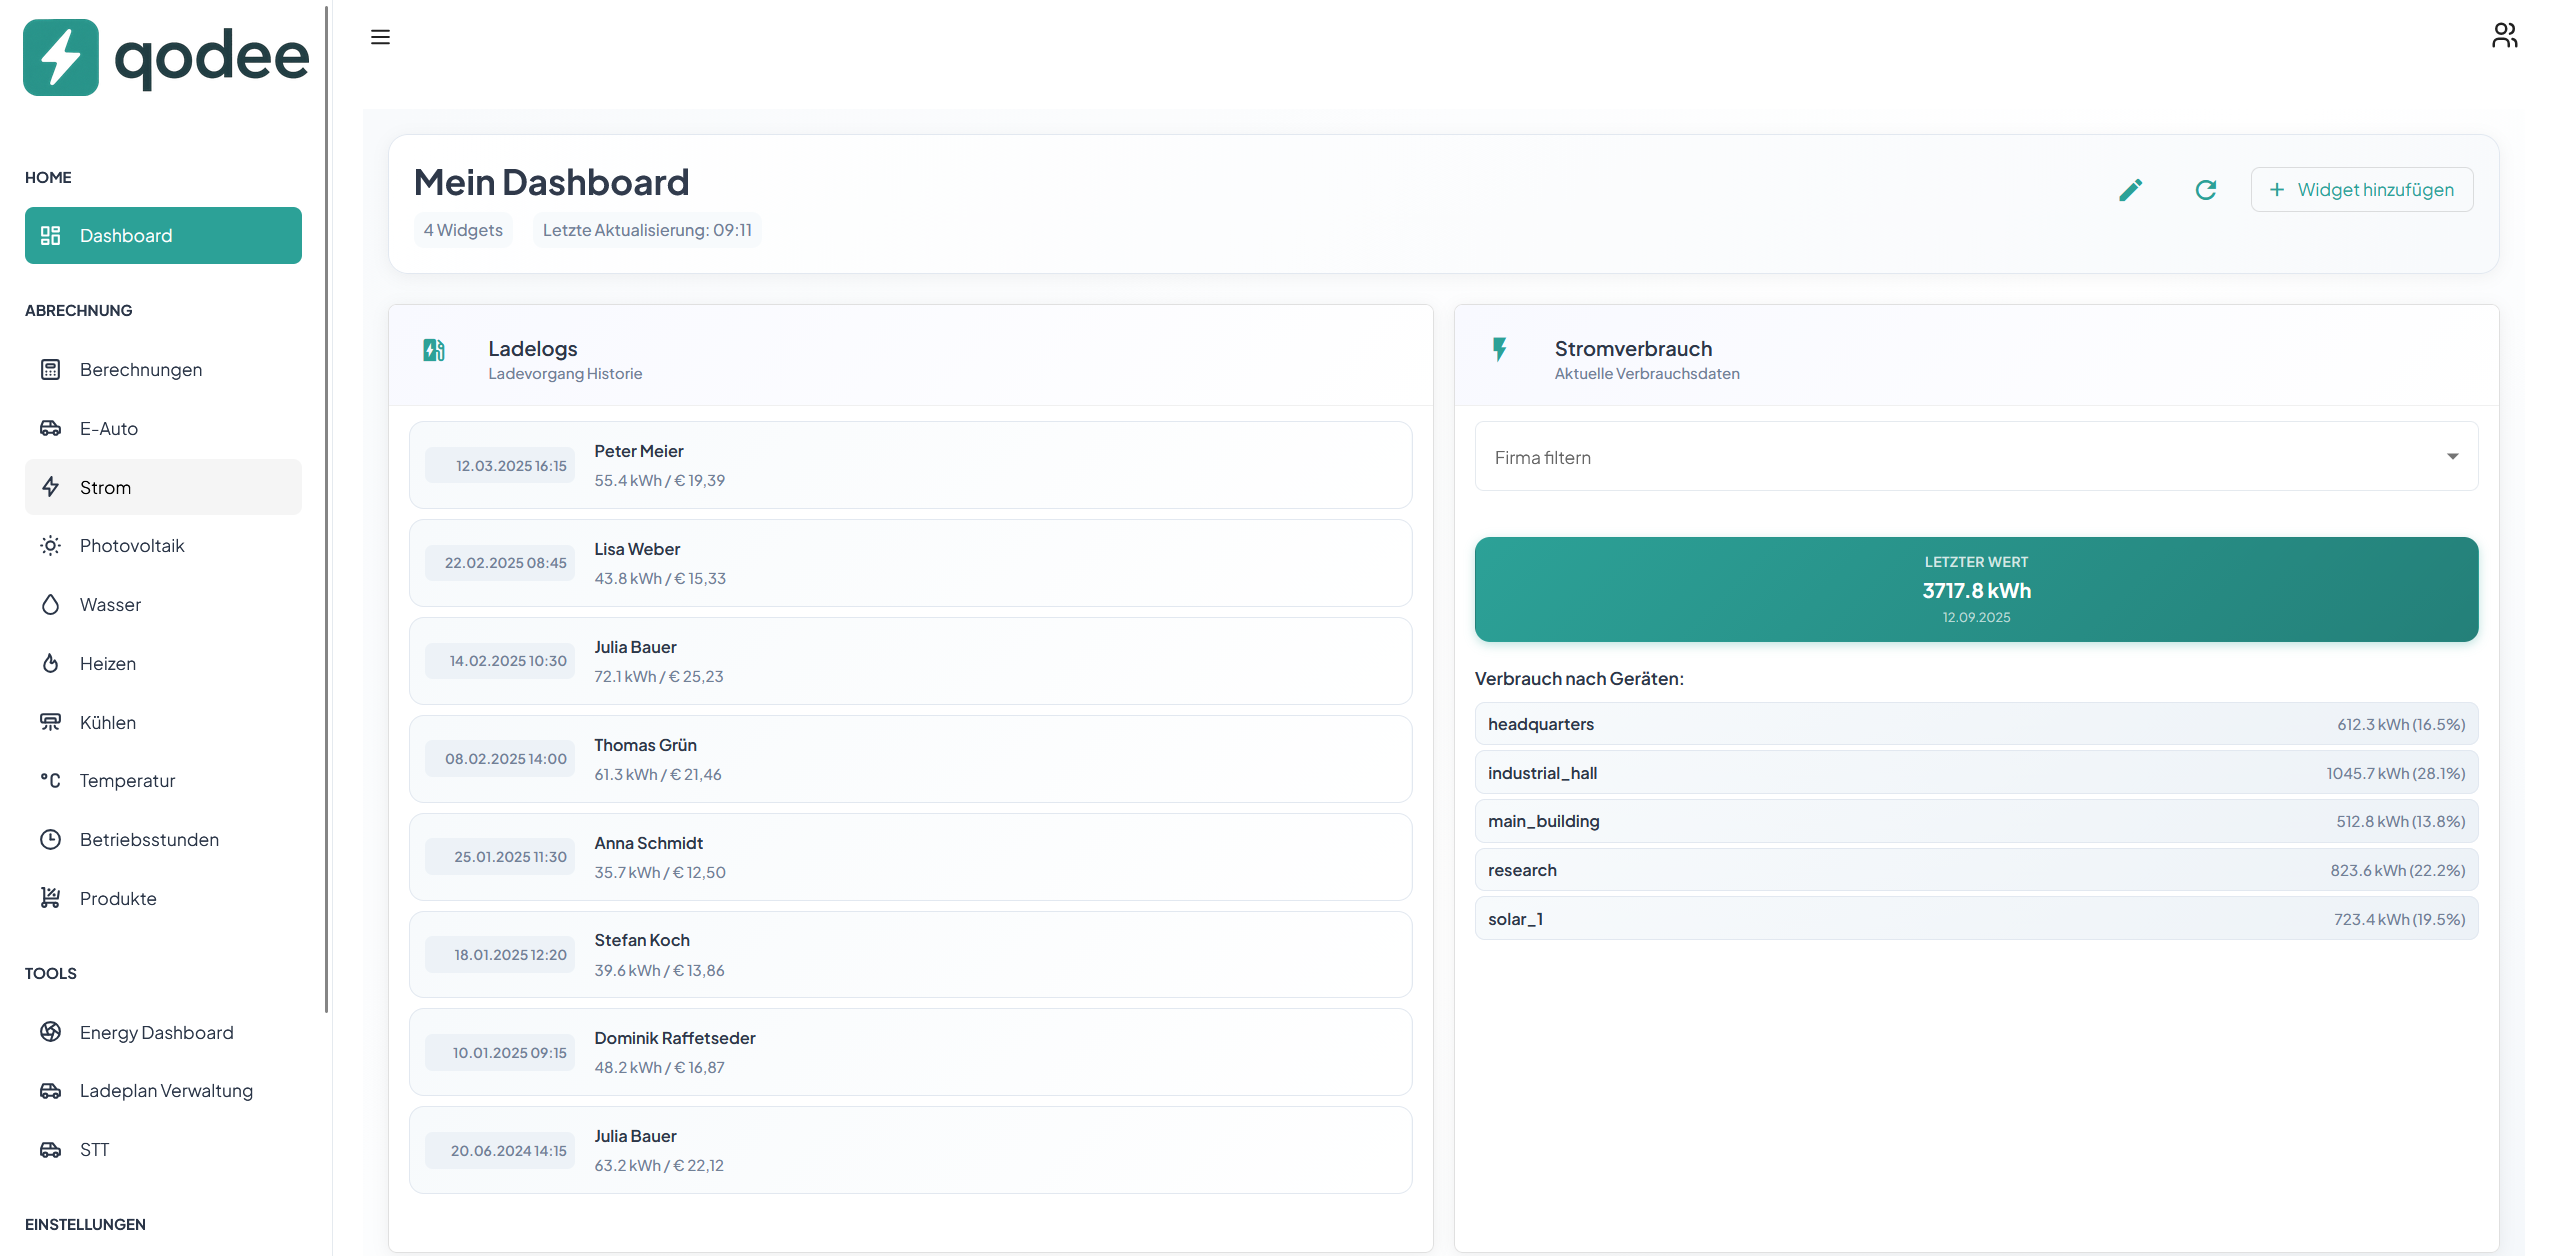
Task: Open Ladeplan Verwaltung
Action: point(166,1091)
